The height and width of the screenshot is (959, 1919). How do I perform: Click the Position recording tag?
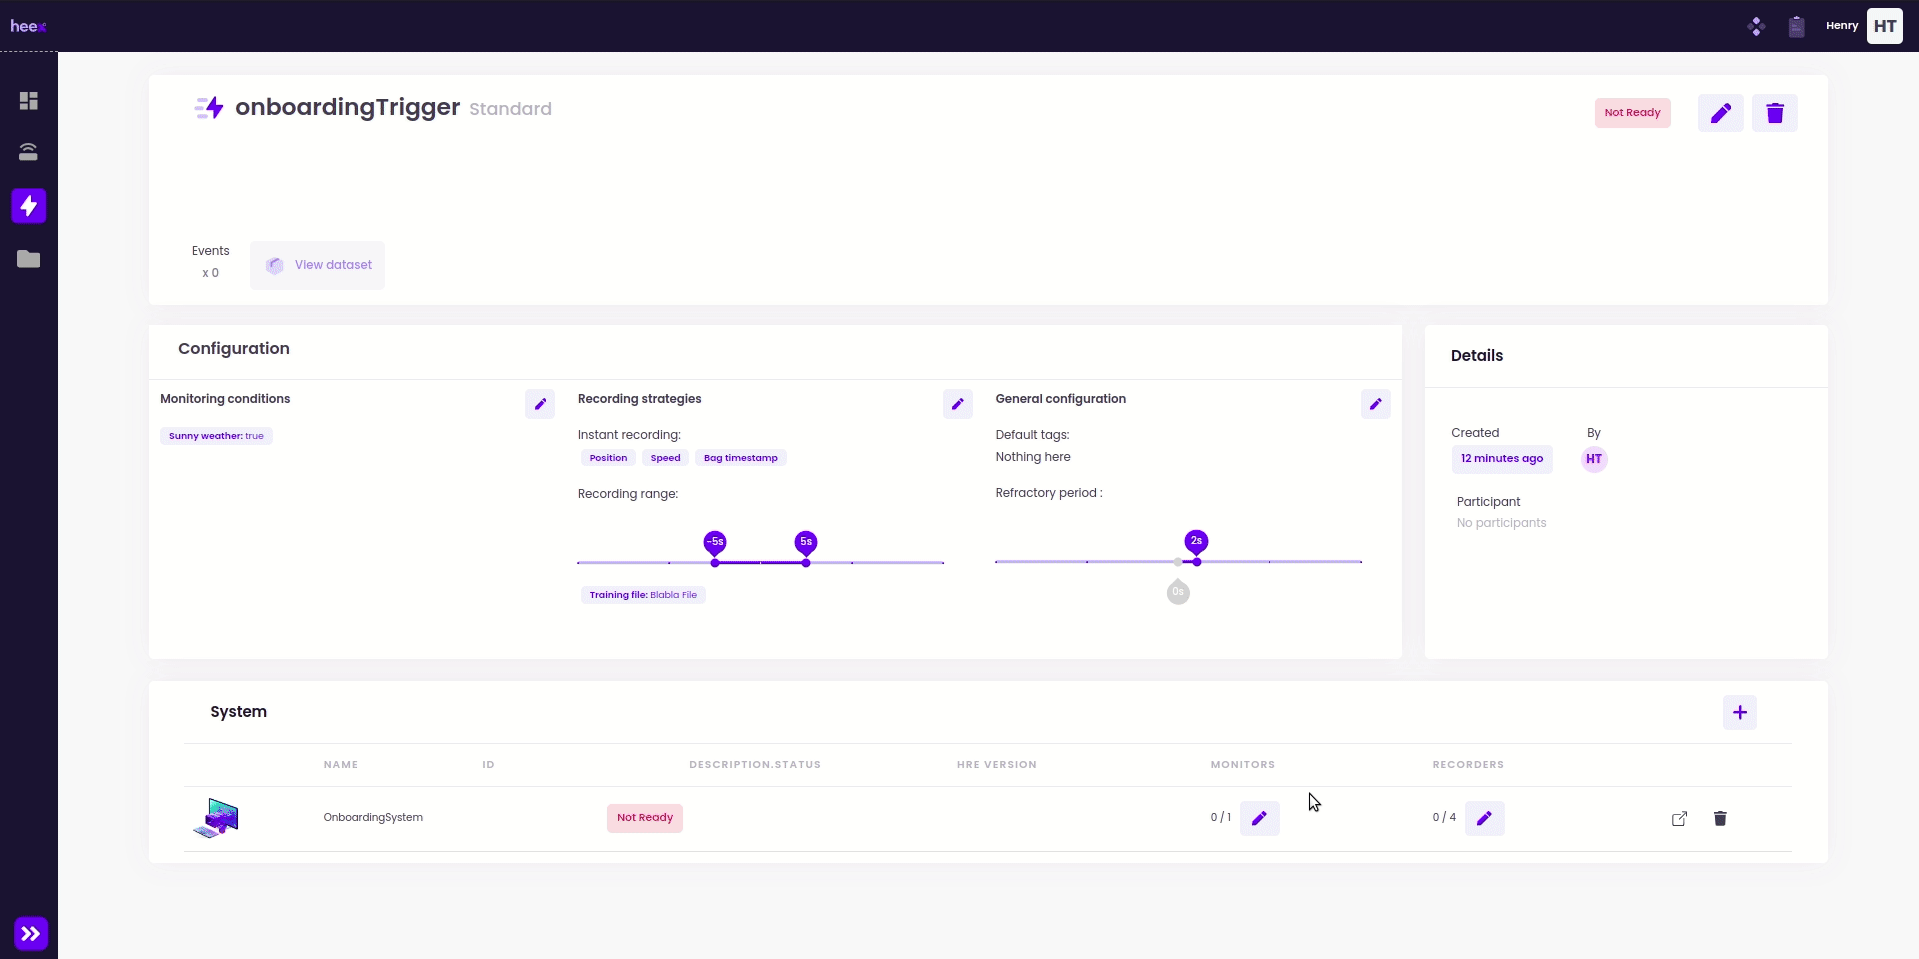pos(608,458)
